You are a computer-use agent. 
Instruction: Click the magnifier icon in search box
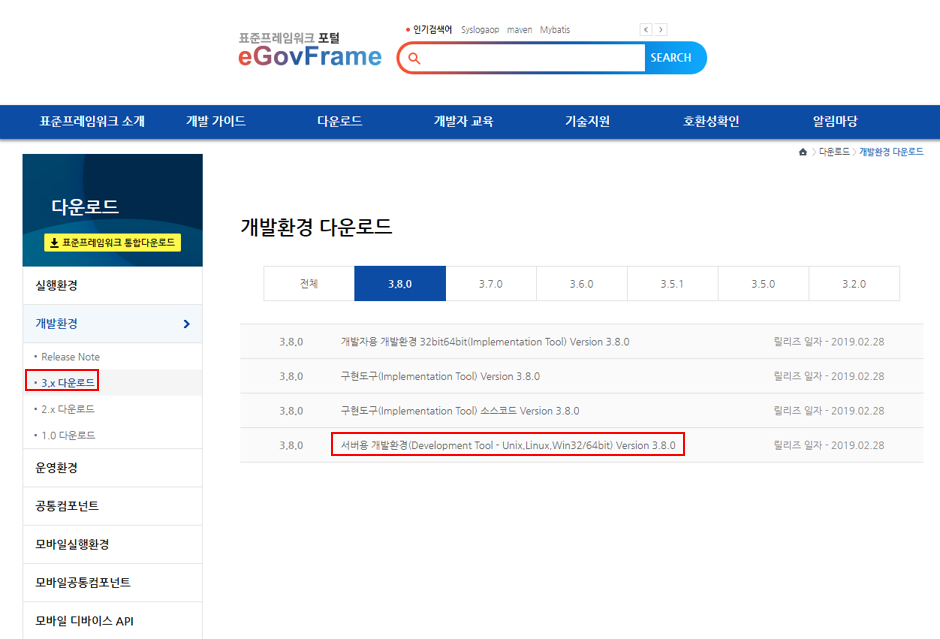click(415, 58)
